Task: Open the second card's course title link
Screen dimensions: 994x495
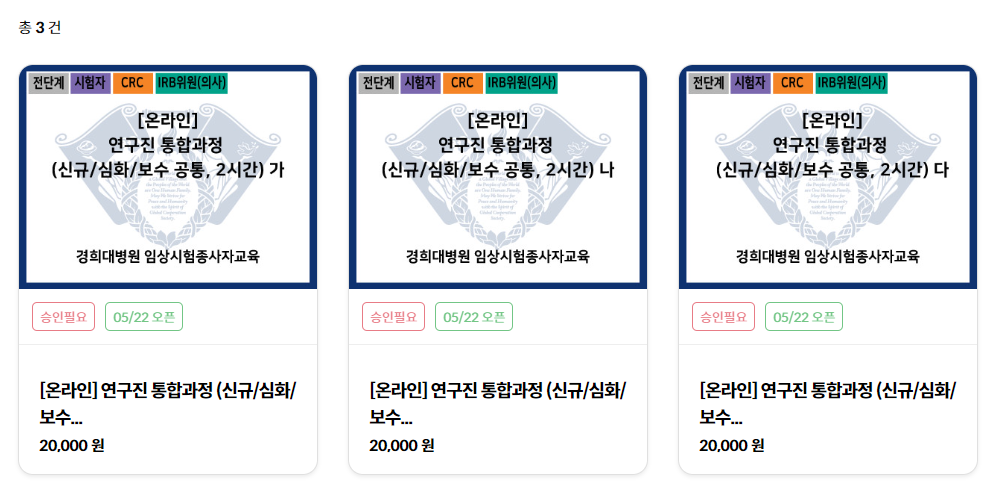Action: (498, 403)
